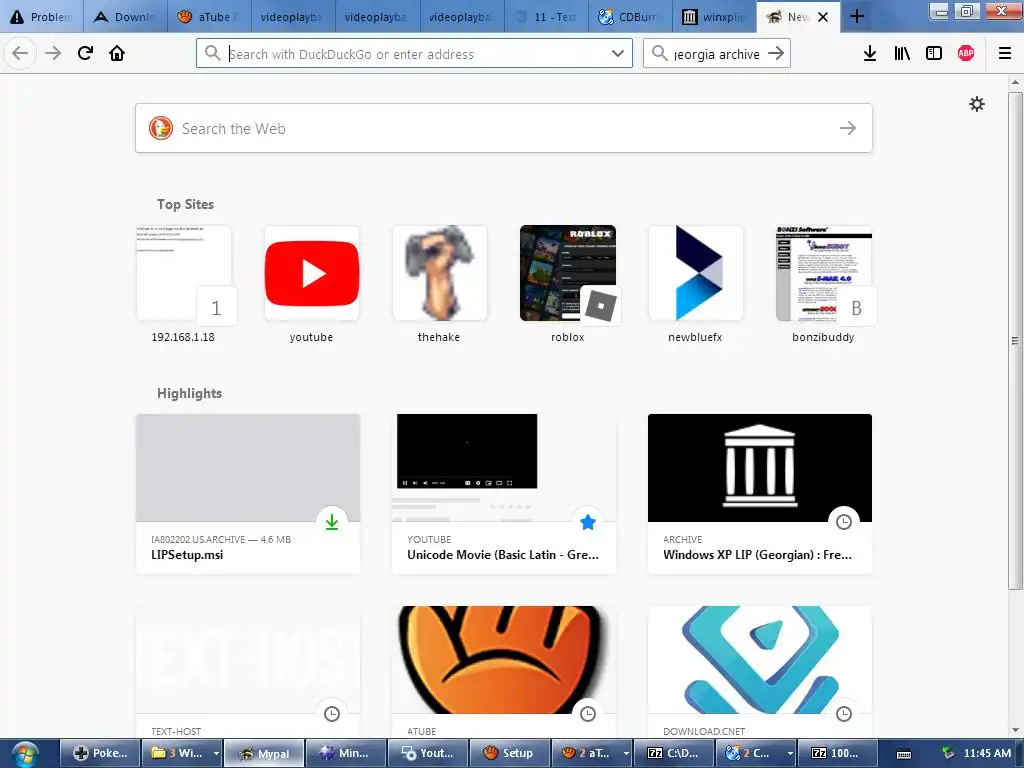Switch to Min... taskbar button
Screen dimensions: 1024x768
coord(345,753)
